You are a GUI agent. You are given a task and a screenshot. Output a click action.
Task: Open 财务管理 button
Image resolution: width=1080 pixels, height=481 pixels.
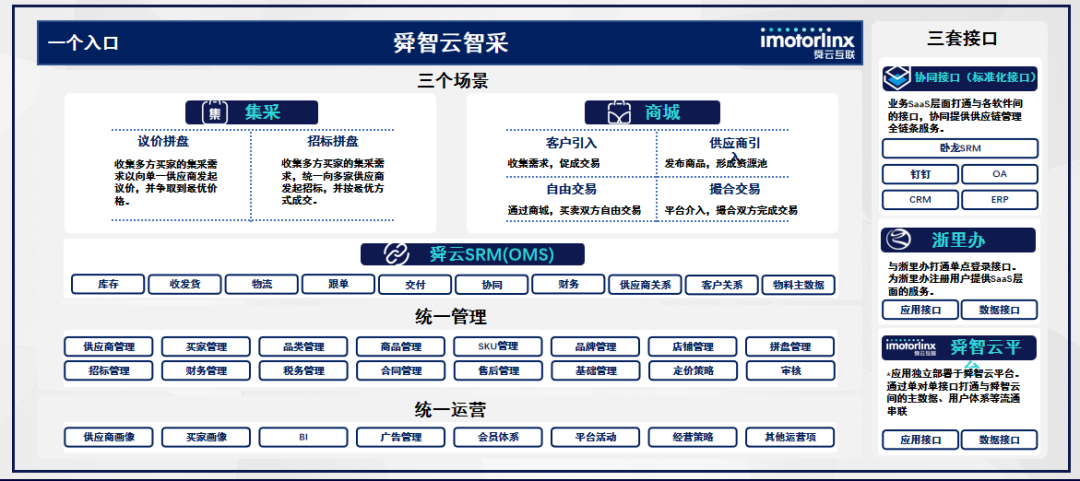206,371
